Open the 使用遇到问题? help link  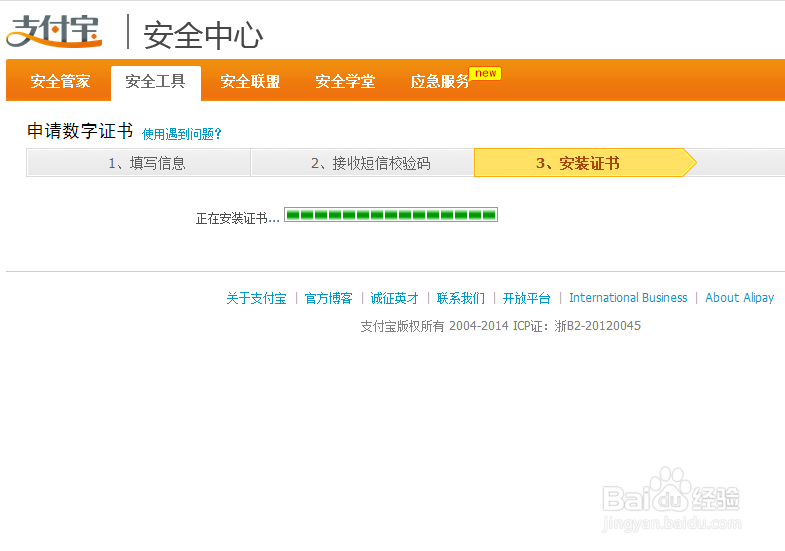[x=182, y=134]
